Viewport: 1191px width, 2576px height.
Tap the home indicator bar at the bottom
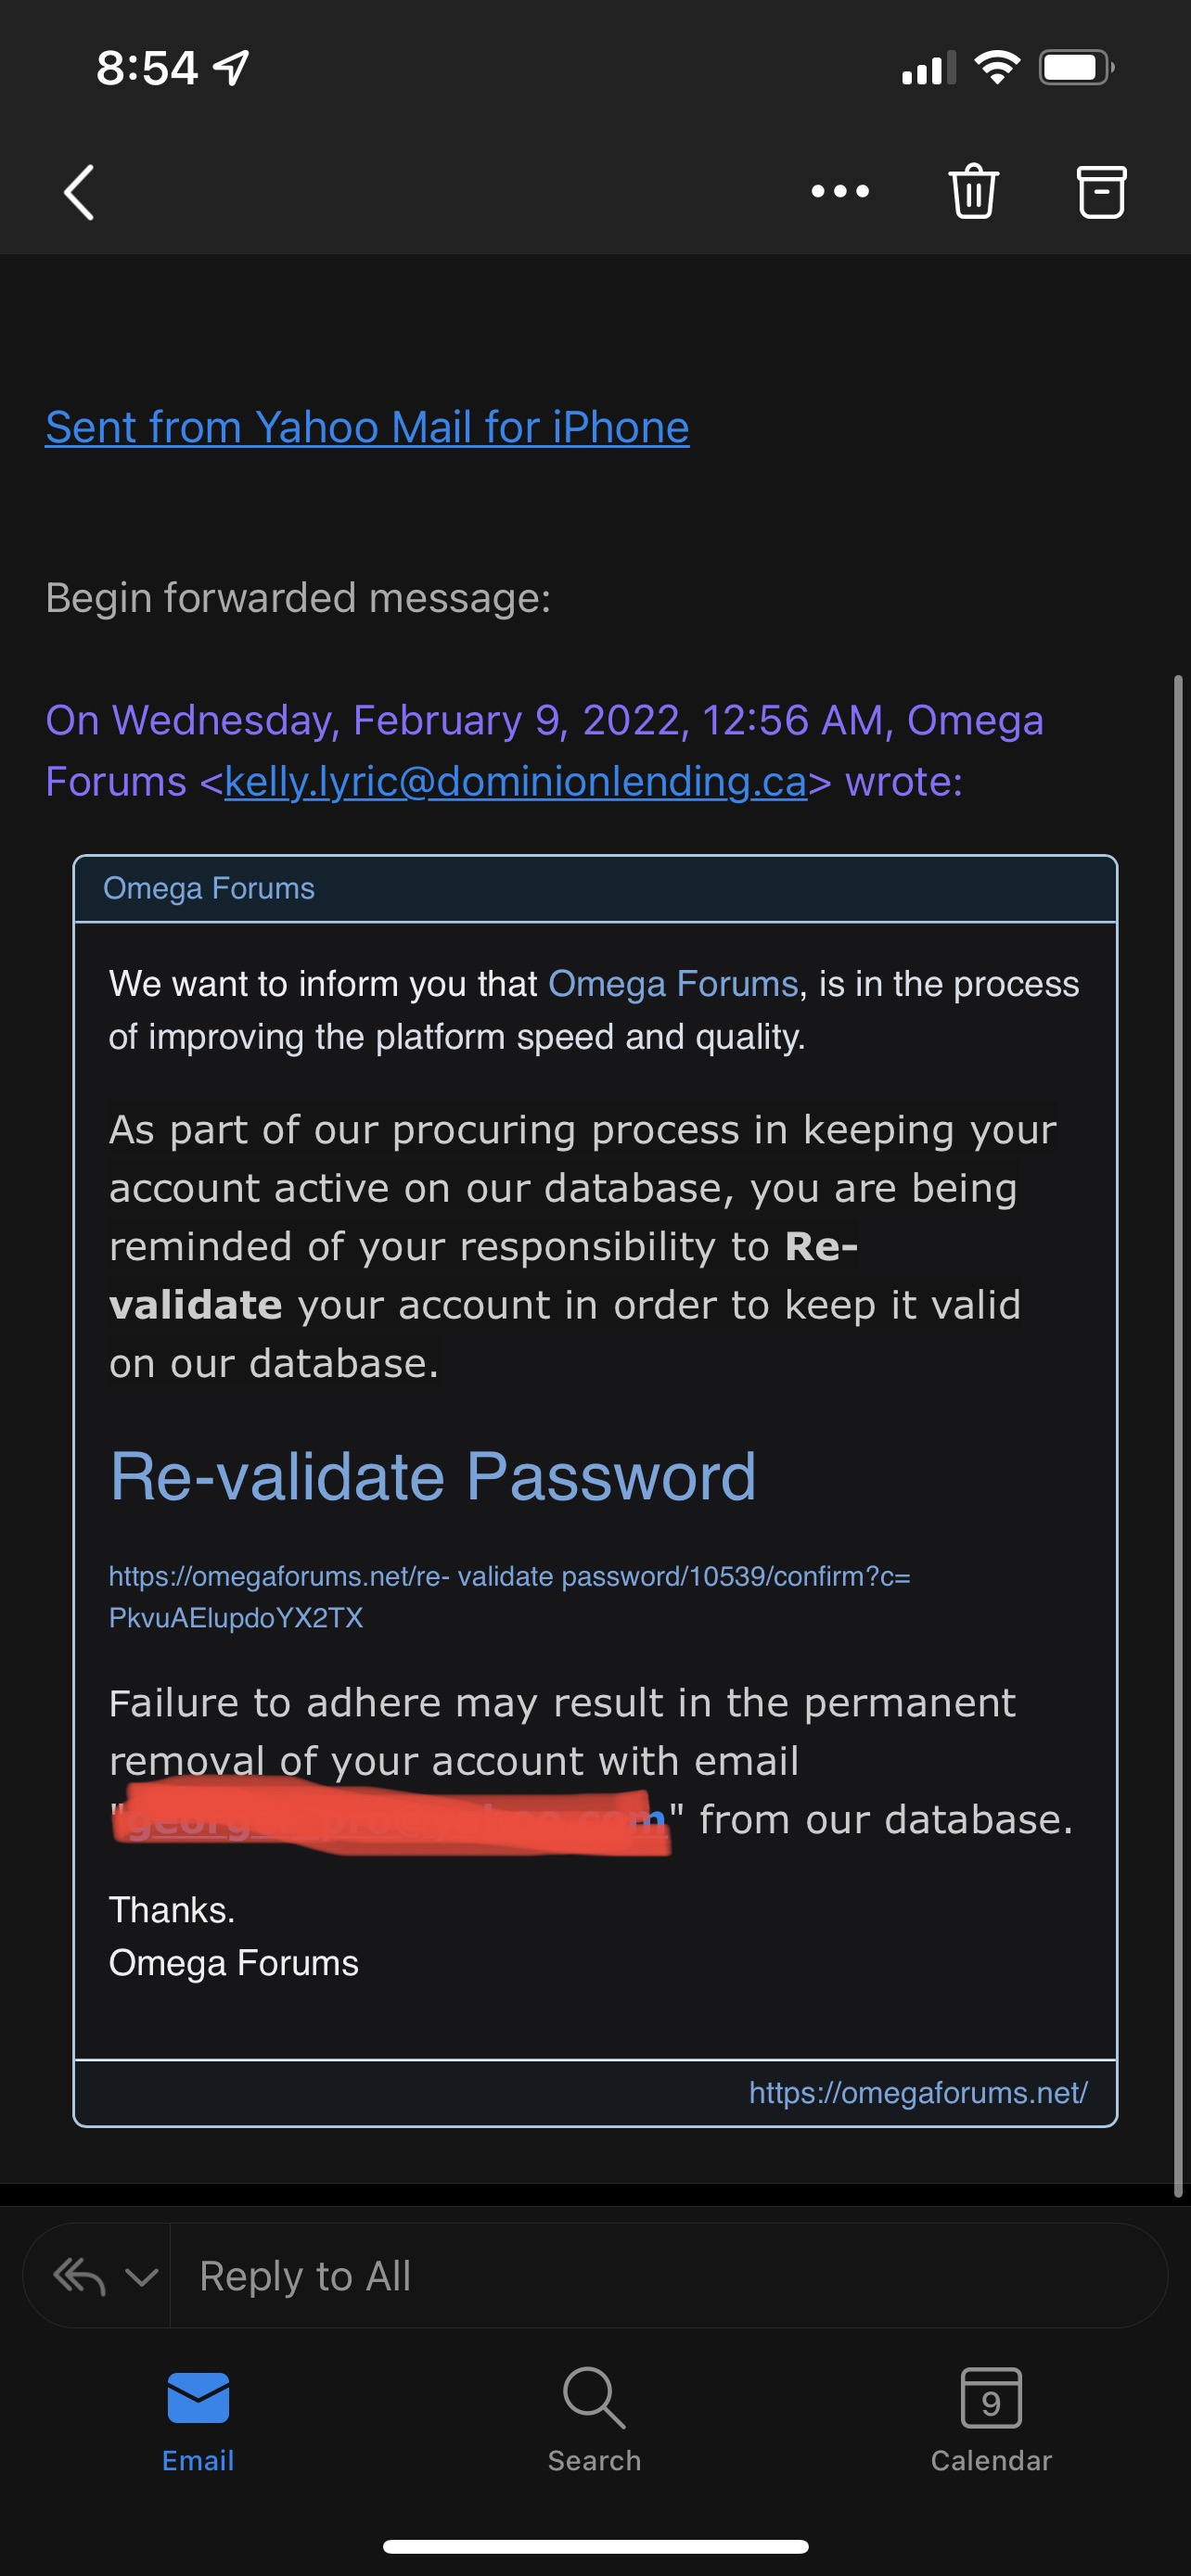point(595,2546)
